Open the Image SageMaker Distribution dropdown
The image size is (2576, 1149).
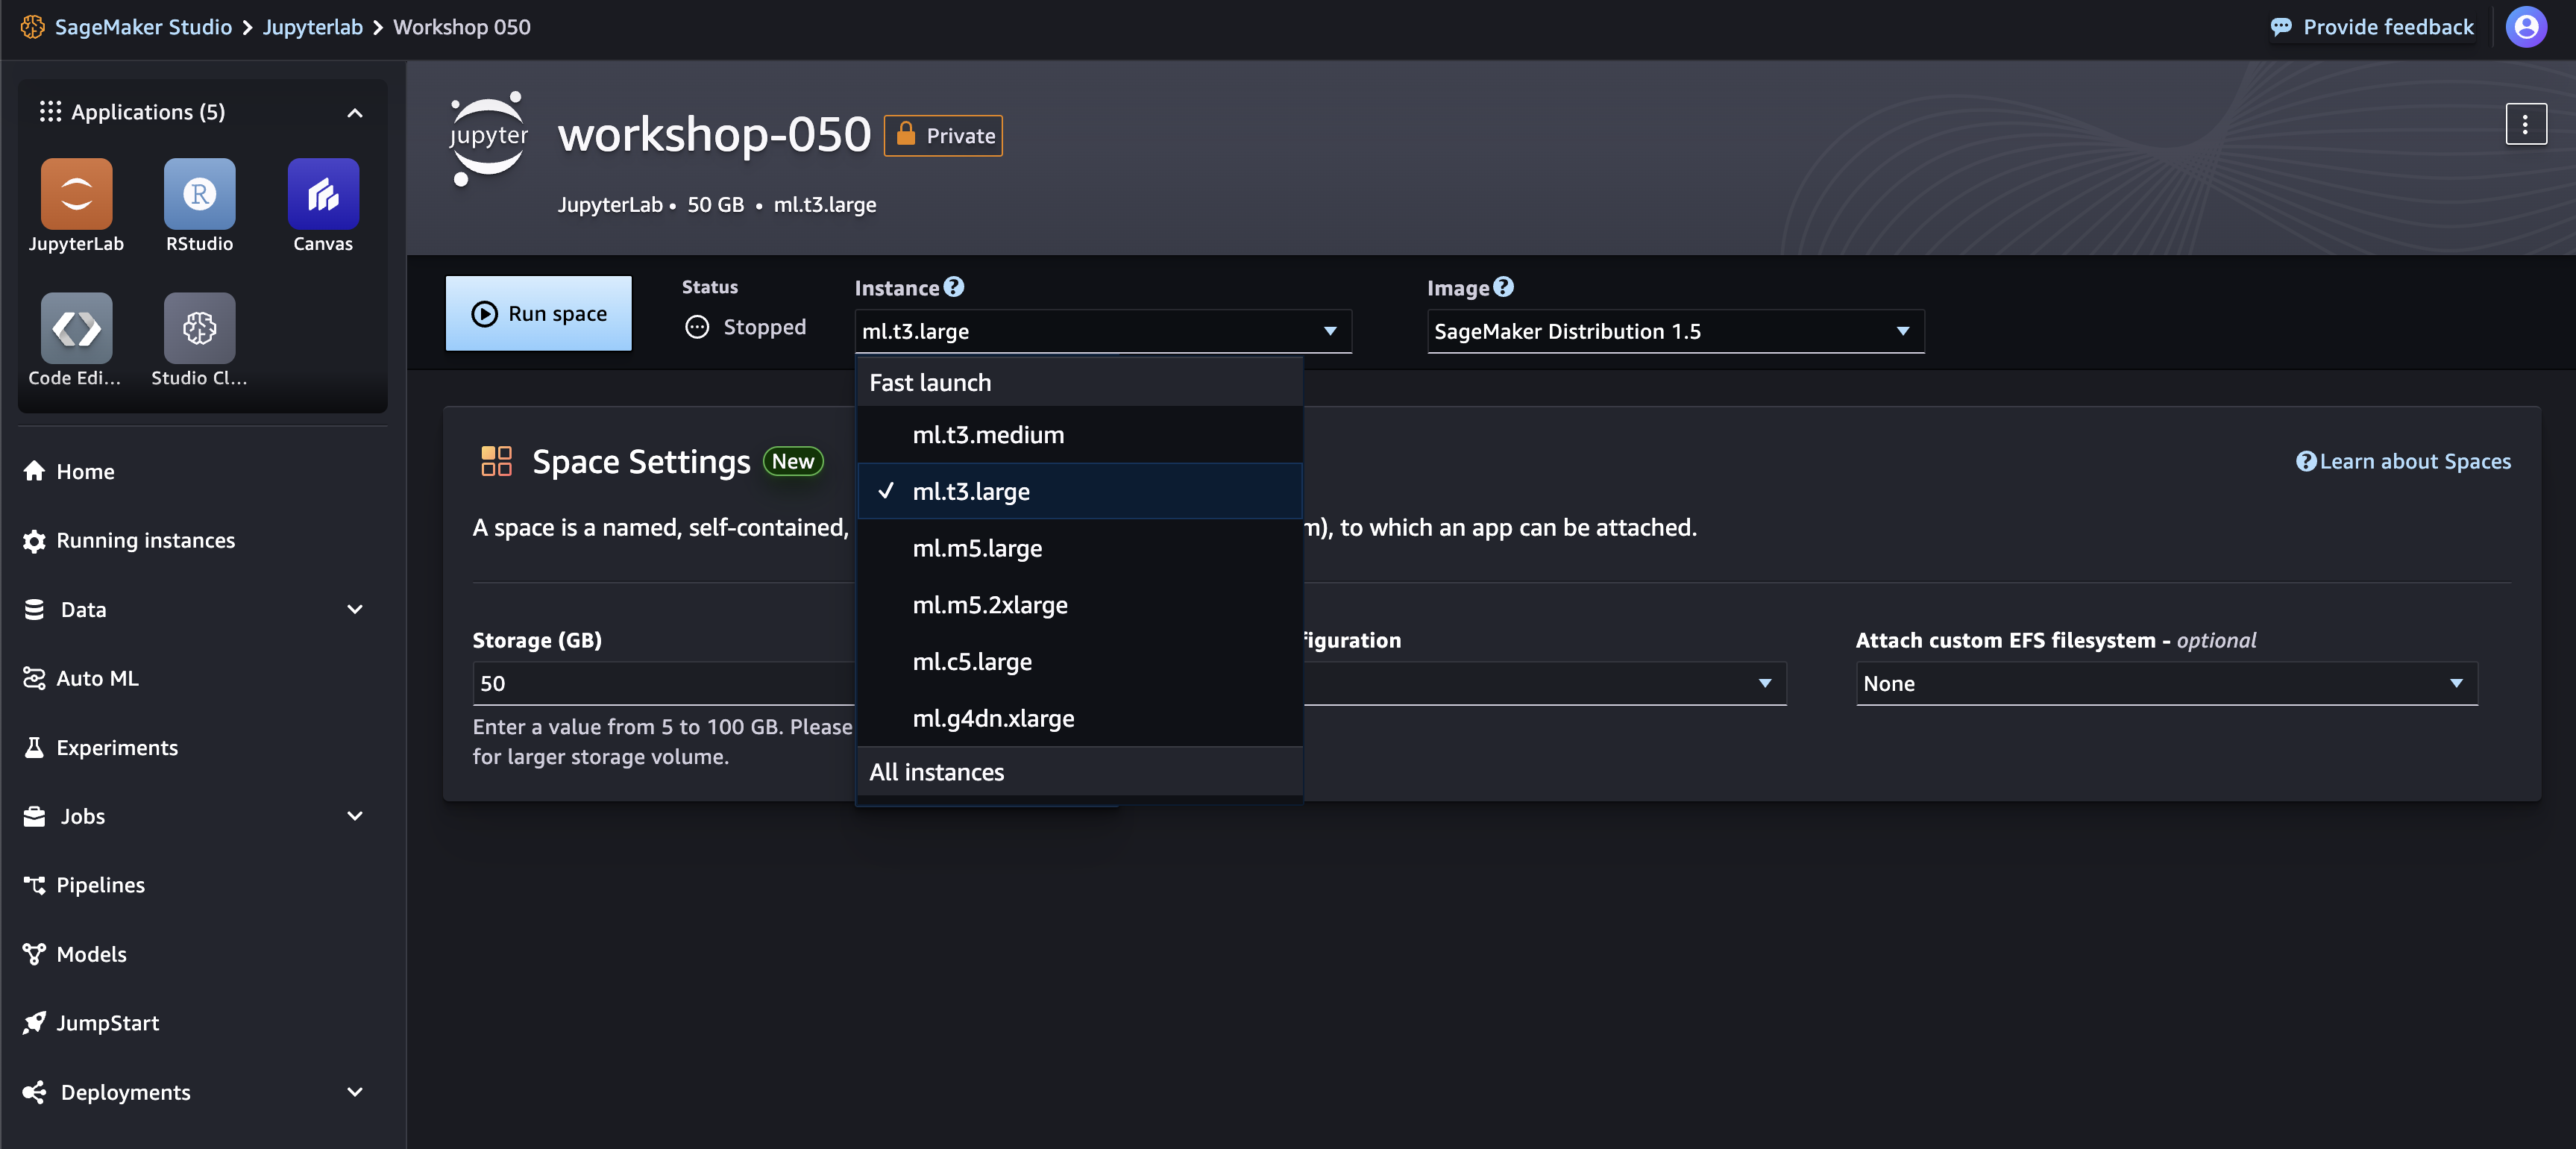coord(1675,331)
